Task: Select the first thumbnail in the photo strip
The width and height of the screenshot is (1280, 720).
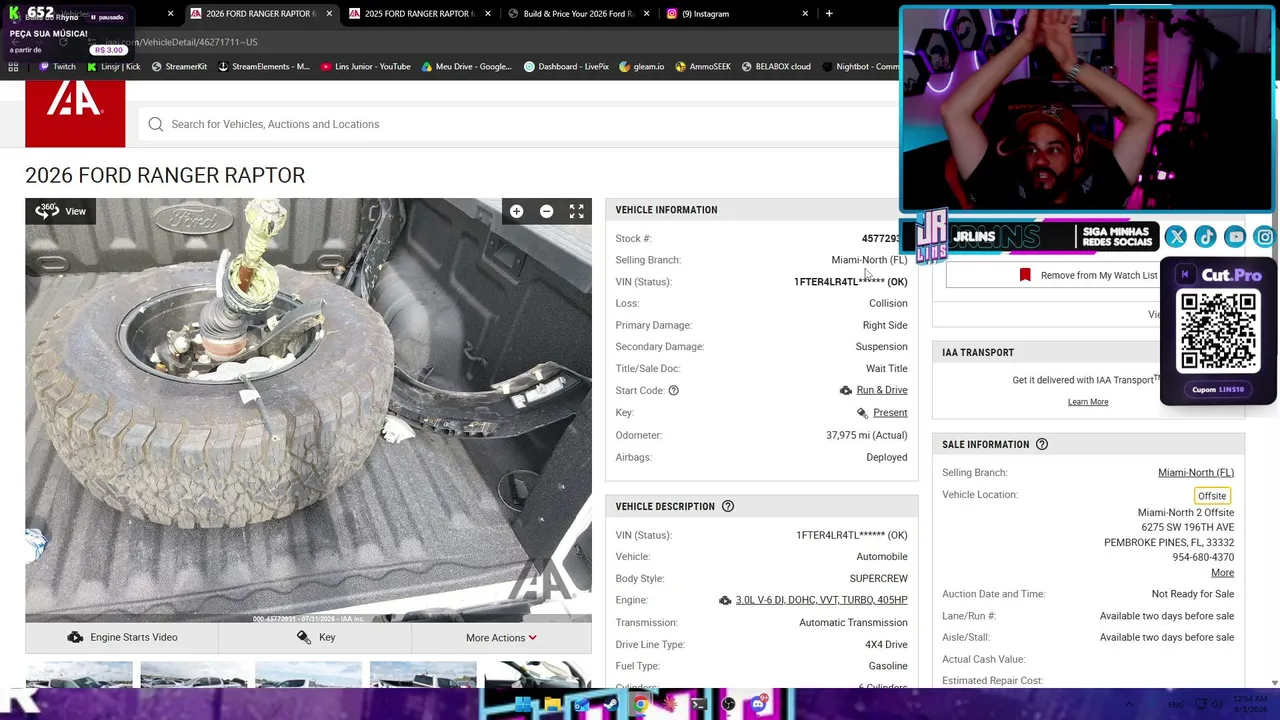Action: pos(79,675)
